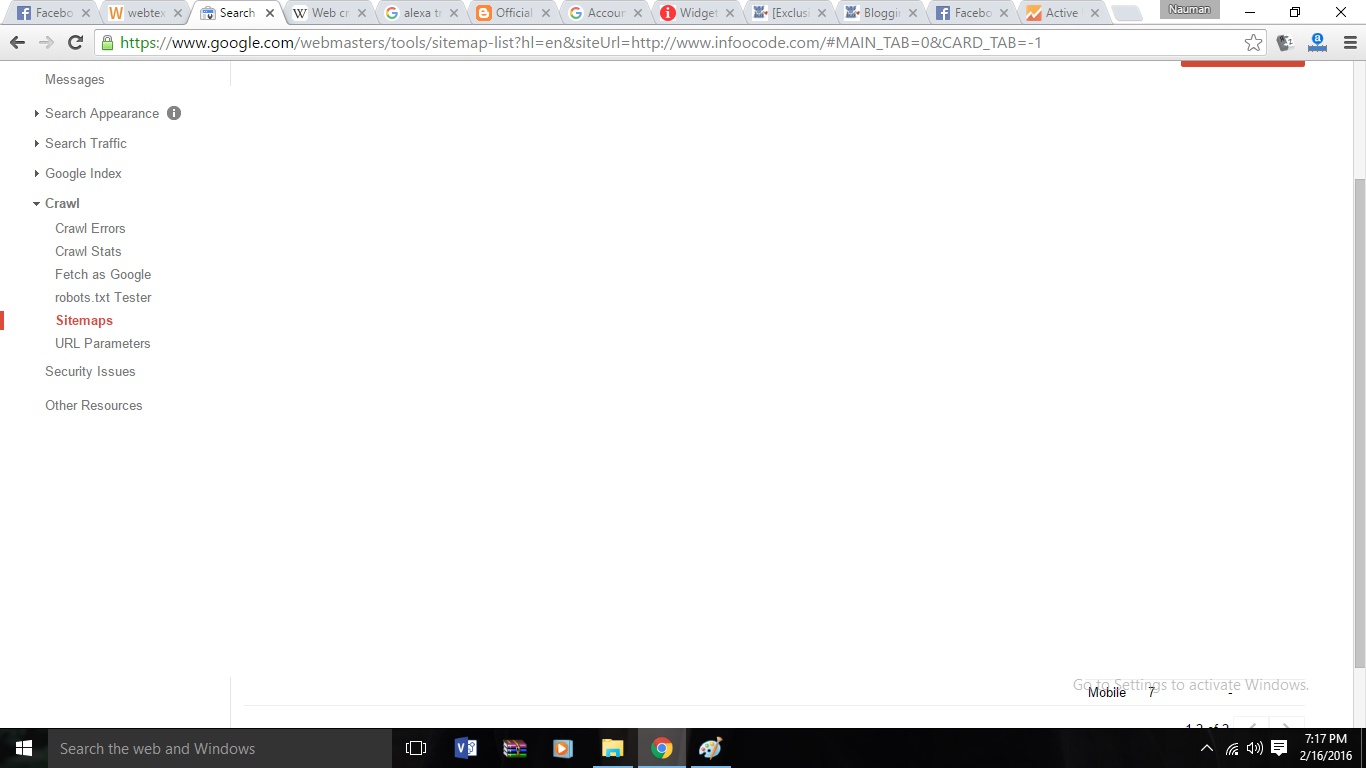Switch to the Web crawler Wikipedia tab

[321, 13]
